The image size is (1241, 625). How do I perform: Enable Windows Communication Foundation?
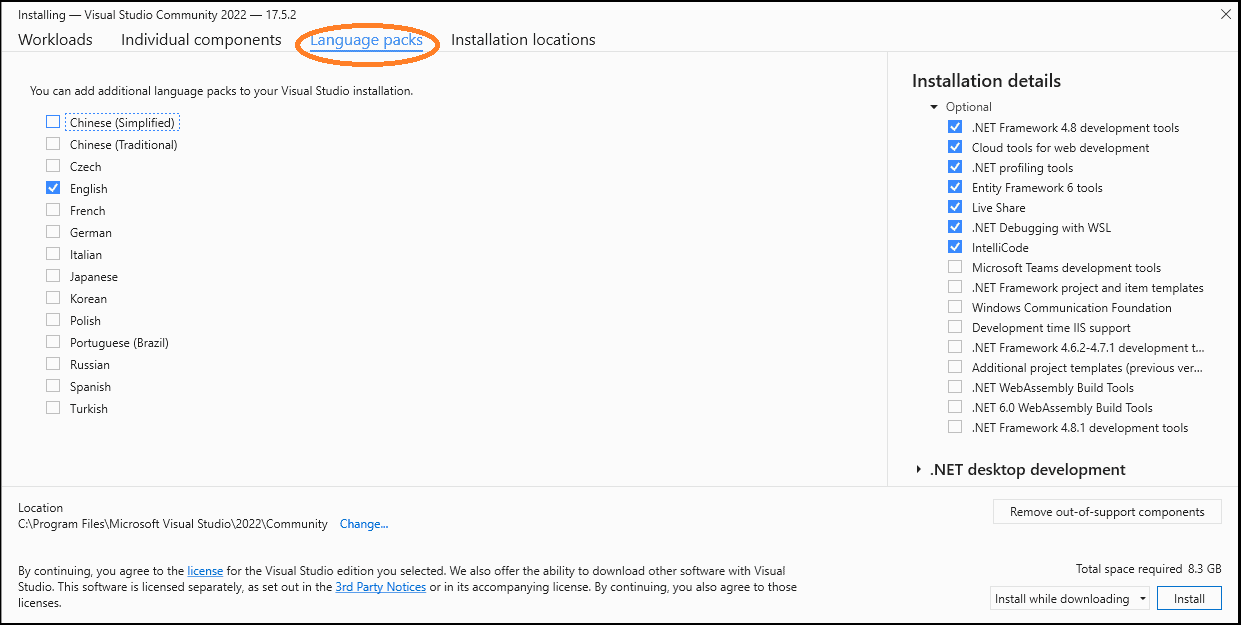(x=955, y=307)
